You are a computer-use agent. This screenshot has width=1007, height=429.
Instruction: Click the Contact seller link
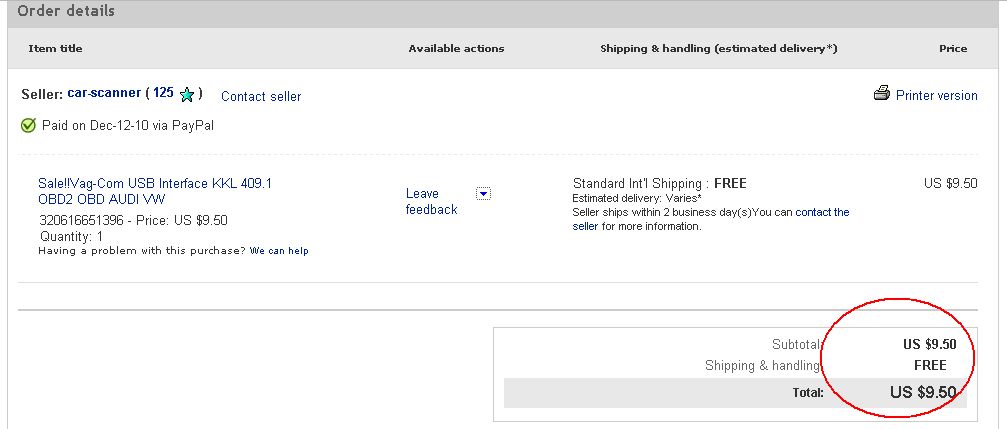point(261,96)
